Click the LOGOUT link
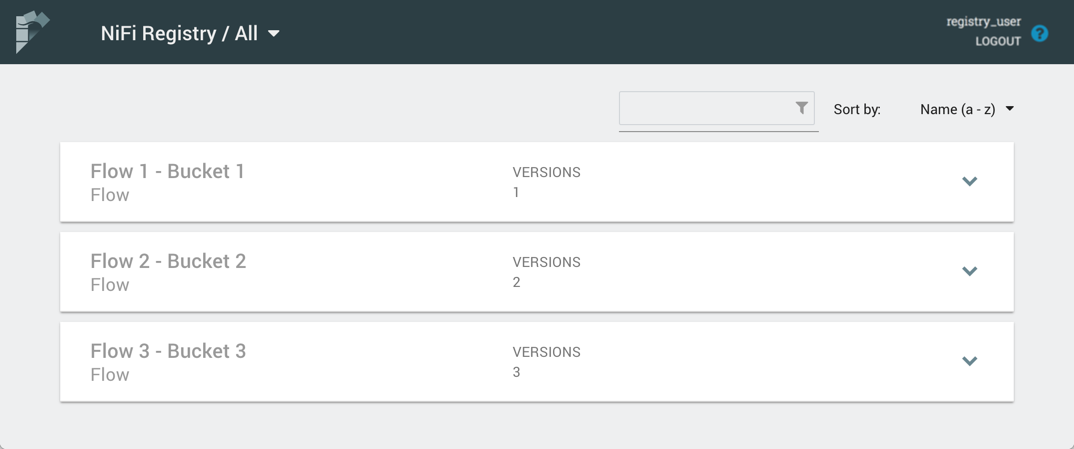1074x449 pixels. click(x=997, y=41)
